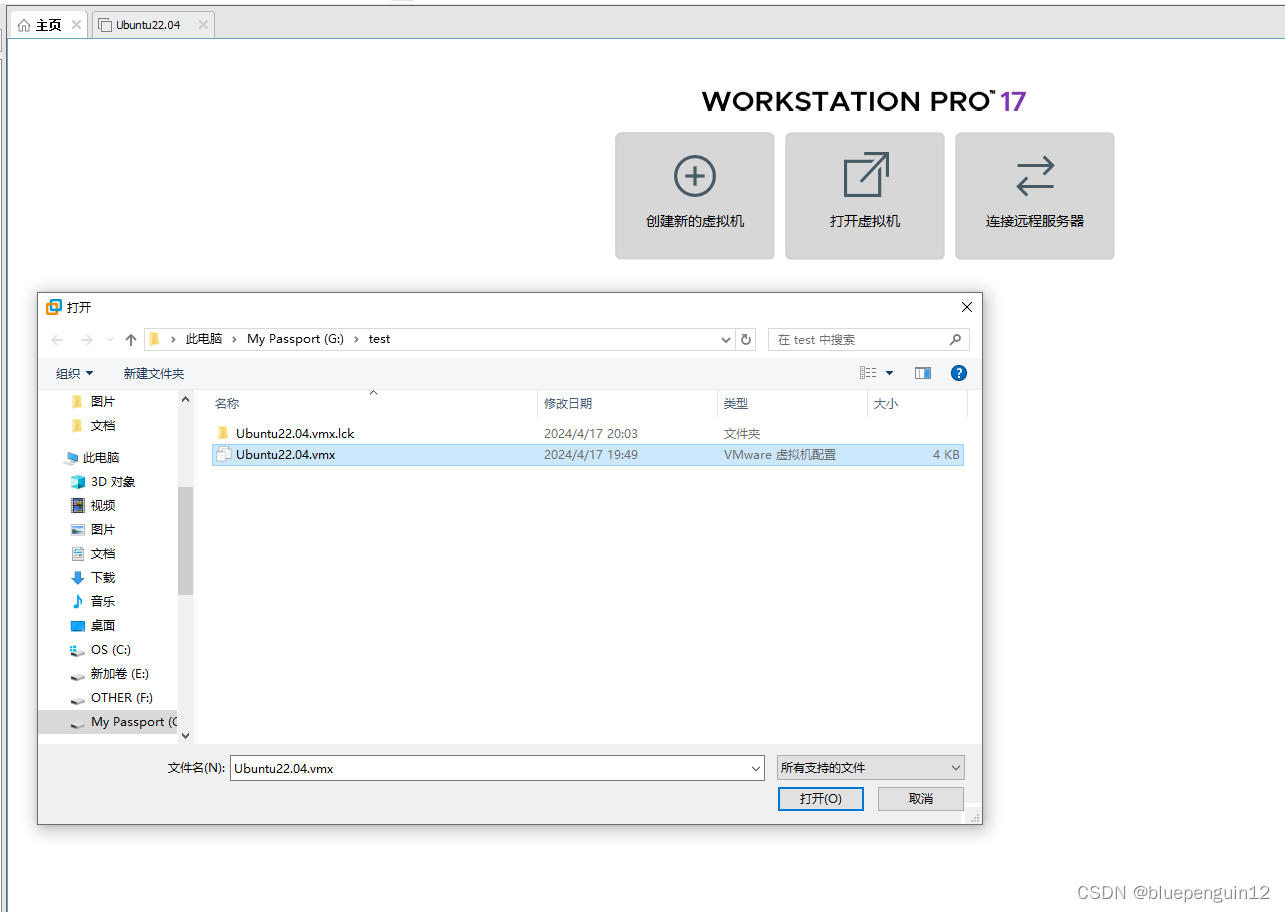
Task: Close the Ubuntu22.04 tab
Action: (203, 25)
